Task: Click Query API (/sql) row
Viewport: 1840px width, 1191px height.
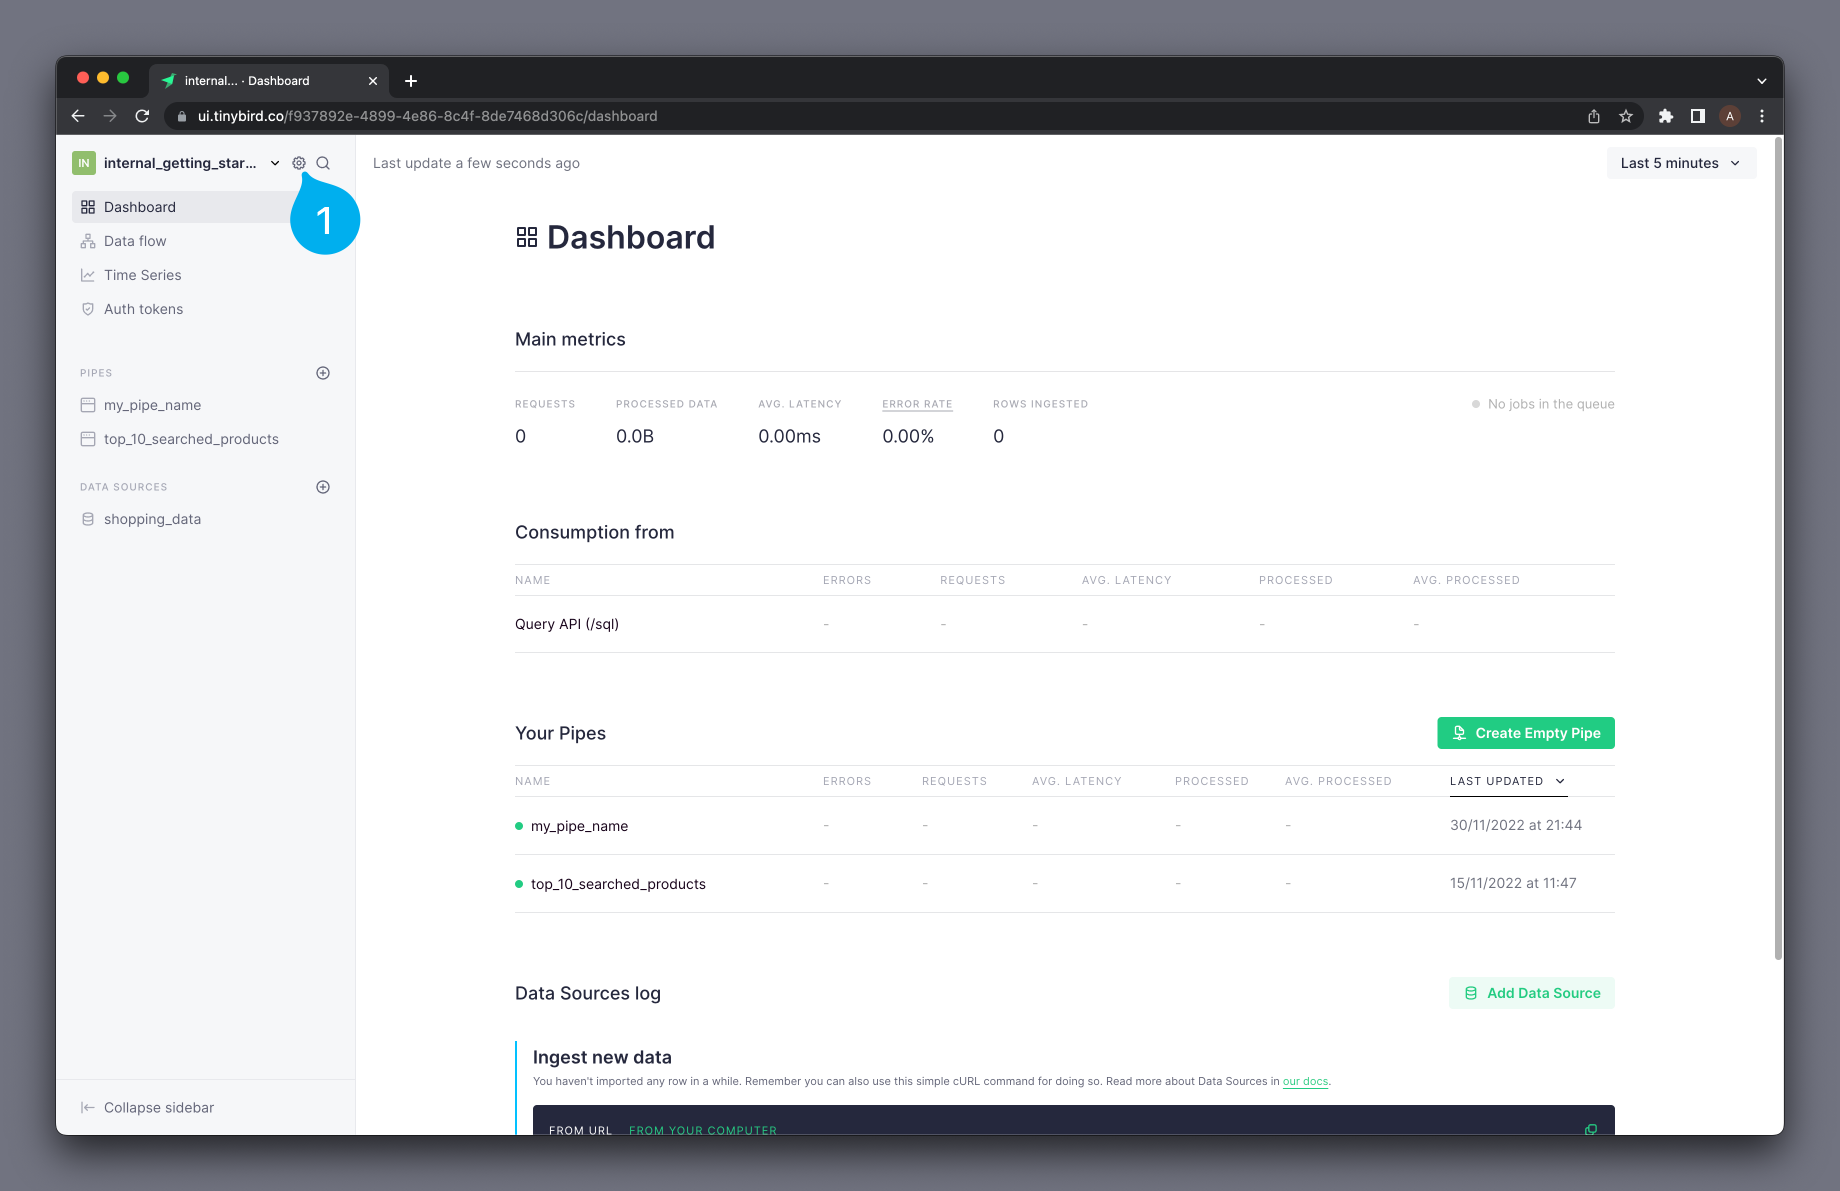Action: click(1065, 624)
